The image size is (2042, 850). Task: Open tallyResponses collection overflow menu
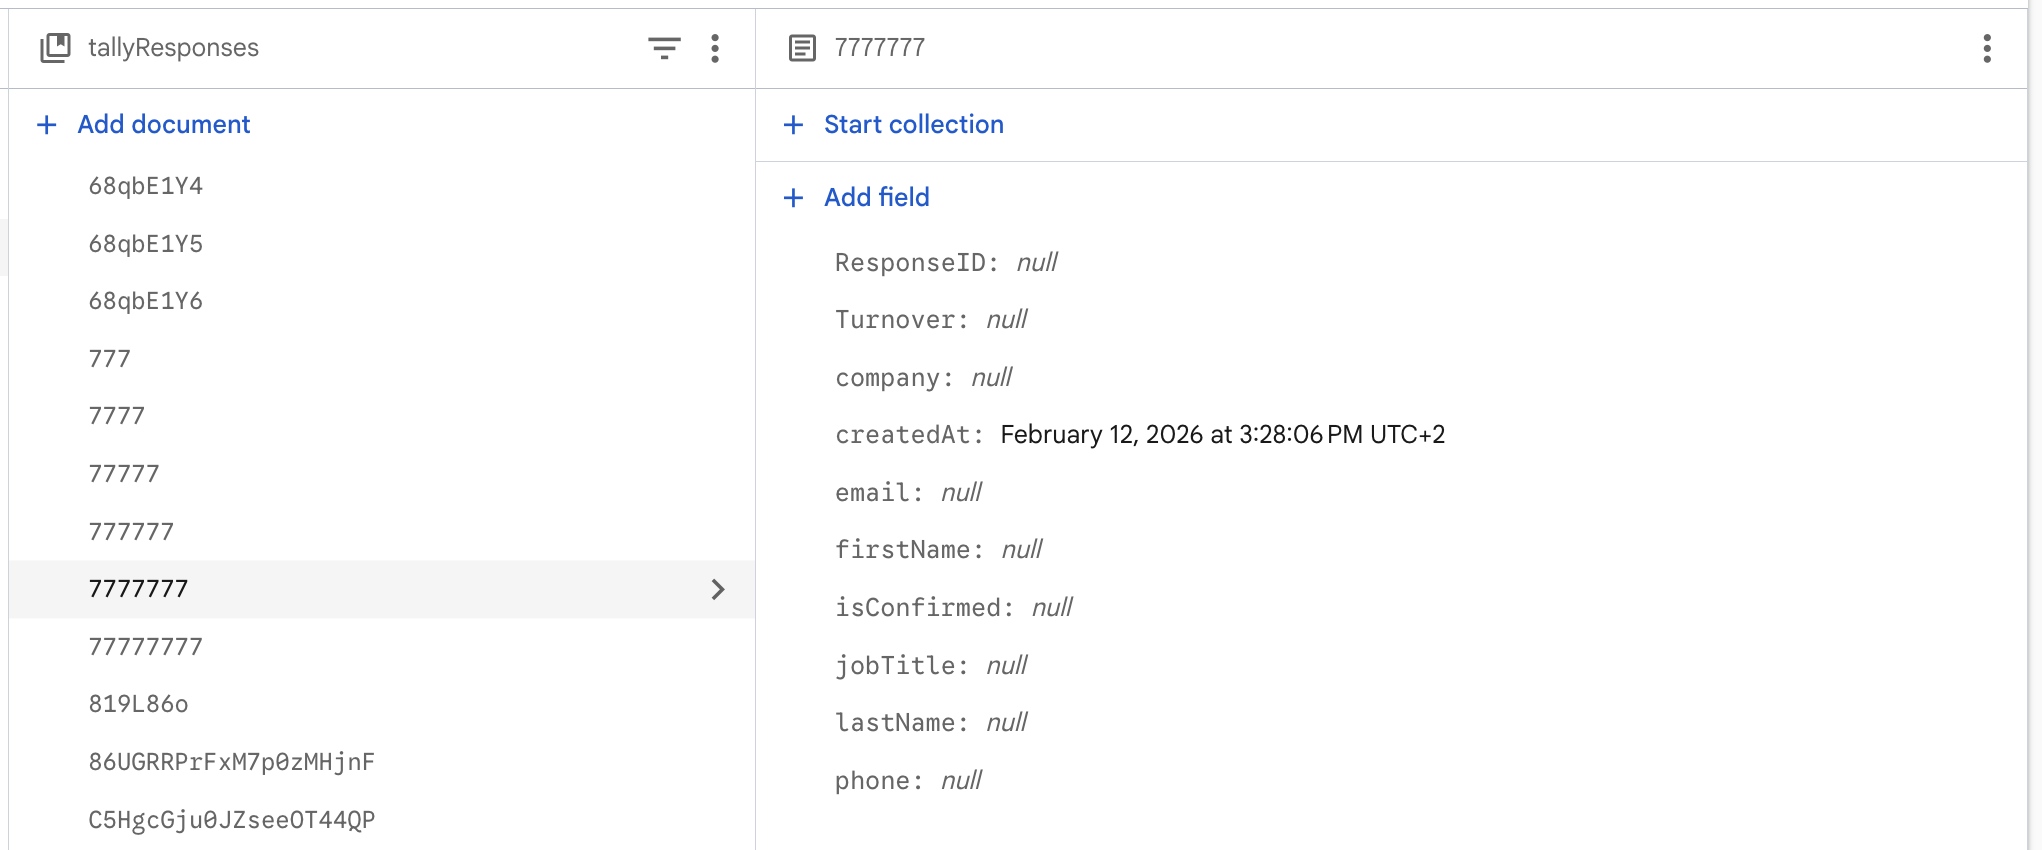tap(715, 48)
